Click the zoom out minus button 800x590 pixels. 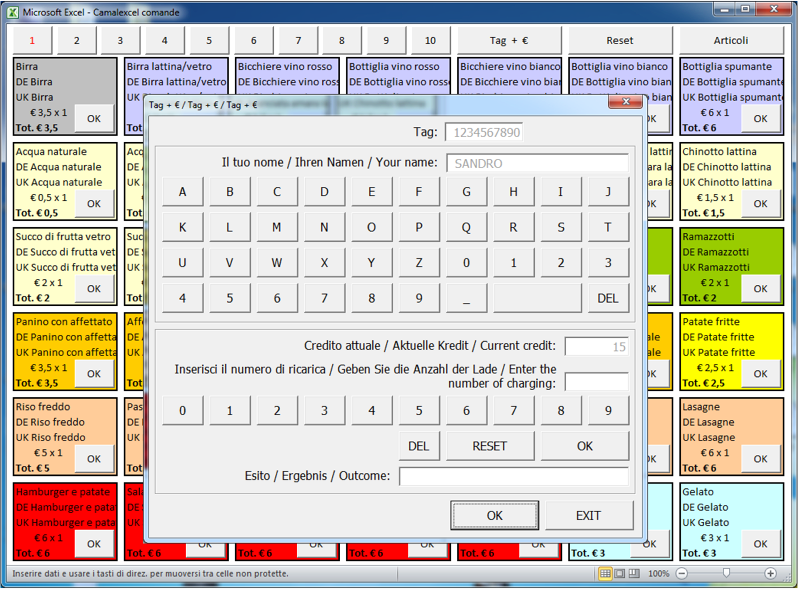(x=682, y=574)
